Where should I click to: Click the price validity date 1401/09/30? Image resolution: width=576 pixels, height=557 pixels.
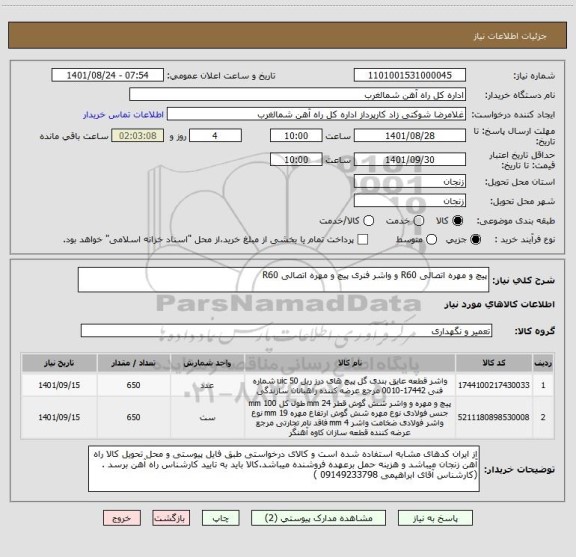(x=410, y=159)
